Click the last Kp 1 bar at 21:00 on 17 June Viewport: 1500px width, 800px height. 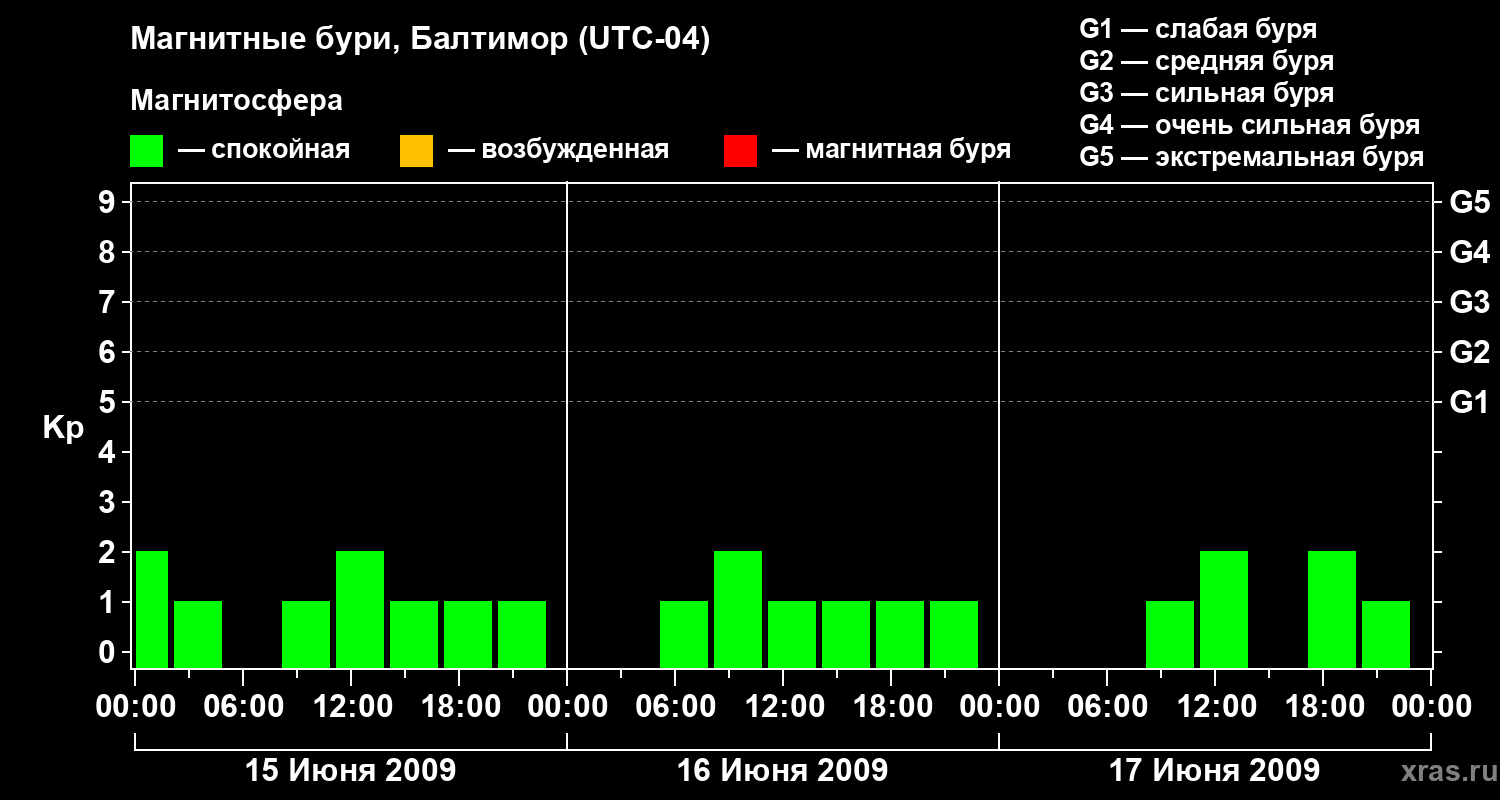tap(1386, 634)
